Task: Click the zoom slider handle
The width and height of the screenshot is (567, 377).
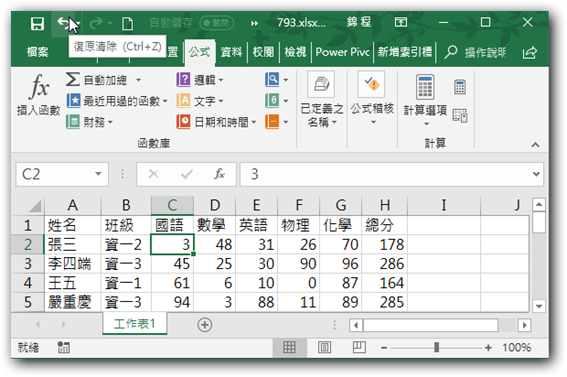Action: [x=436, y=347]
